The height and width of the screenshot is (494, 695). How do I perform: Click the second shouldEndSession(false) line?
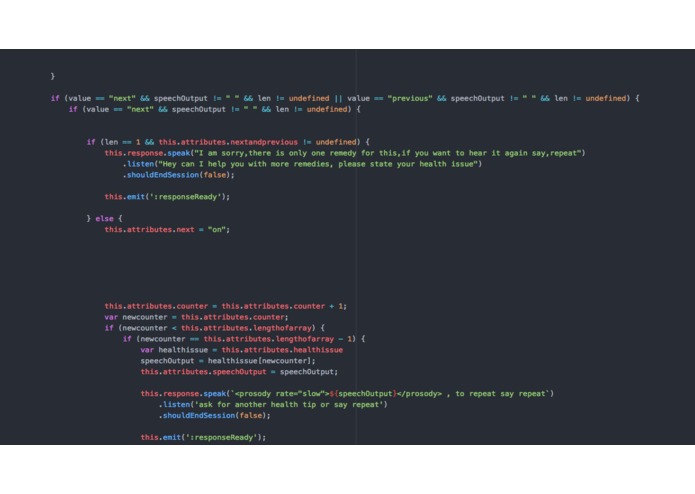coord(215,416)
